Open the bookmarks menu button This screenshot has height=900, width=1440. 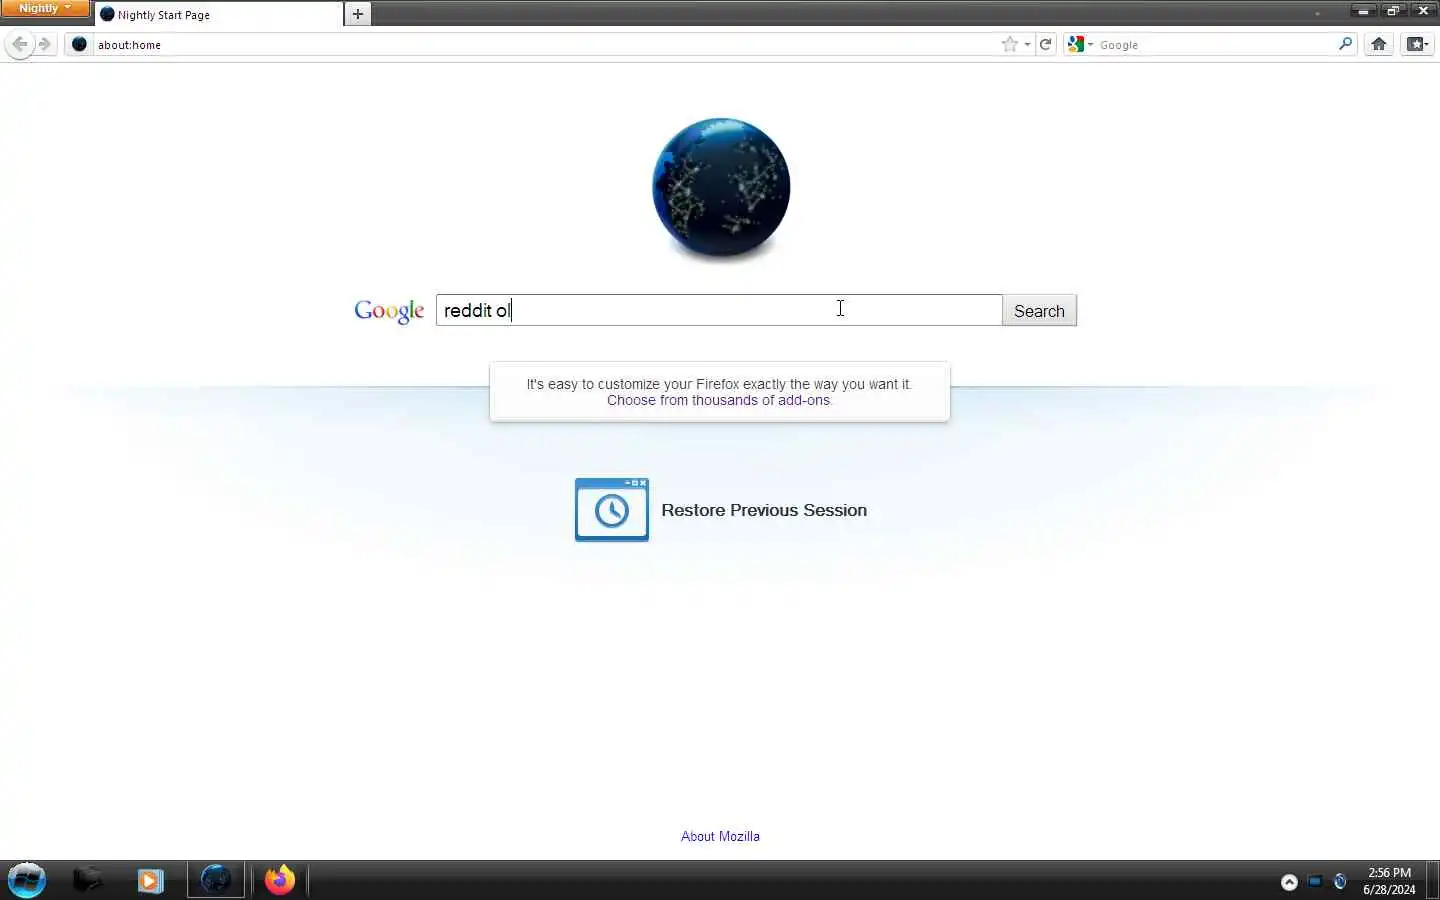(1417, 44)
